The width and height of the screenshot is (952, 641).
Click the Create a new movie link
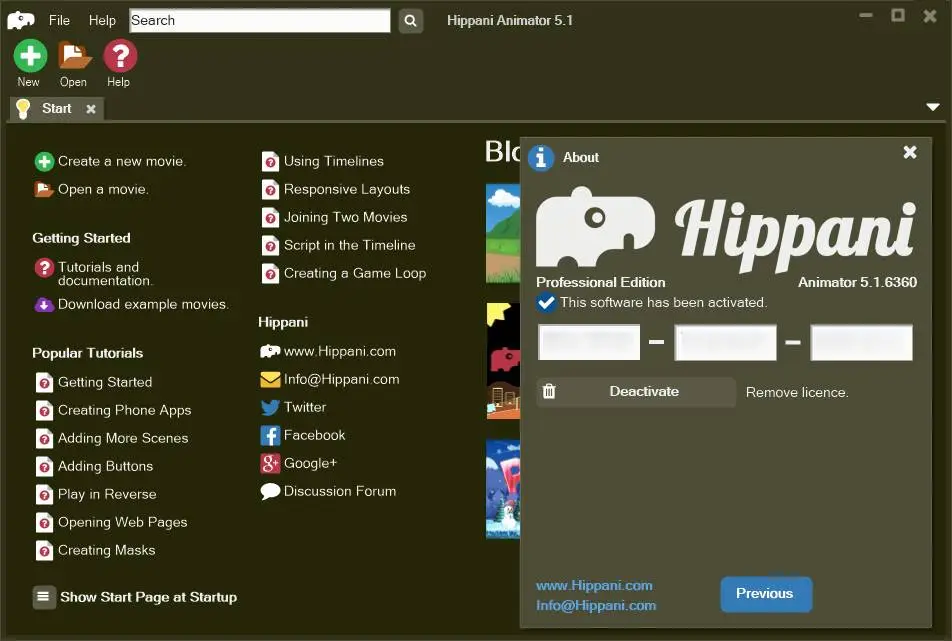coord(121,161)
